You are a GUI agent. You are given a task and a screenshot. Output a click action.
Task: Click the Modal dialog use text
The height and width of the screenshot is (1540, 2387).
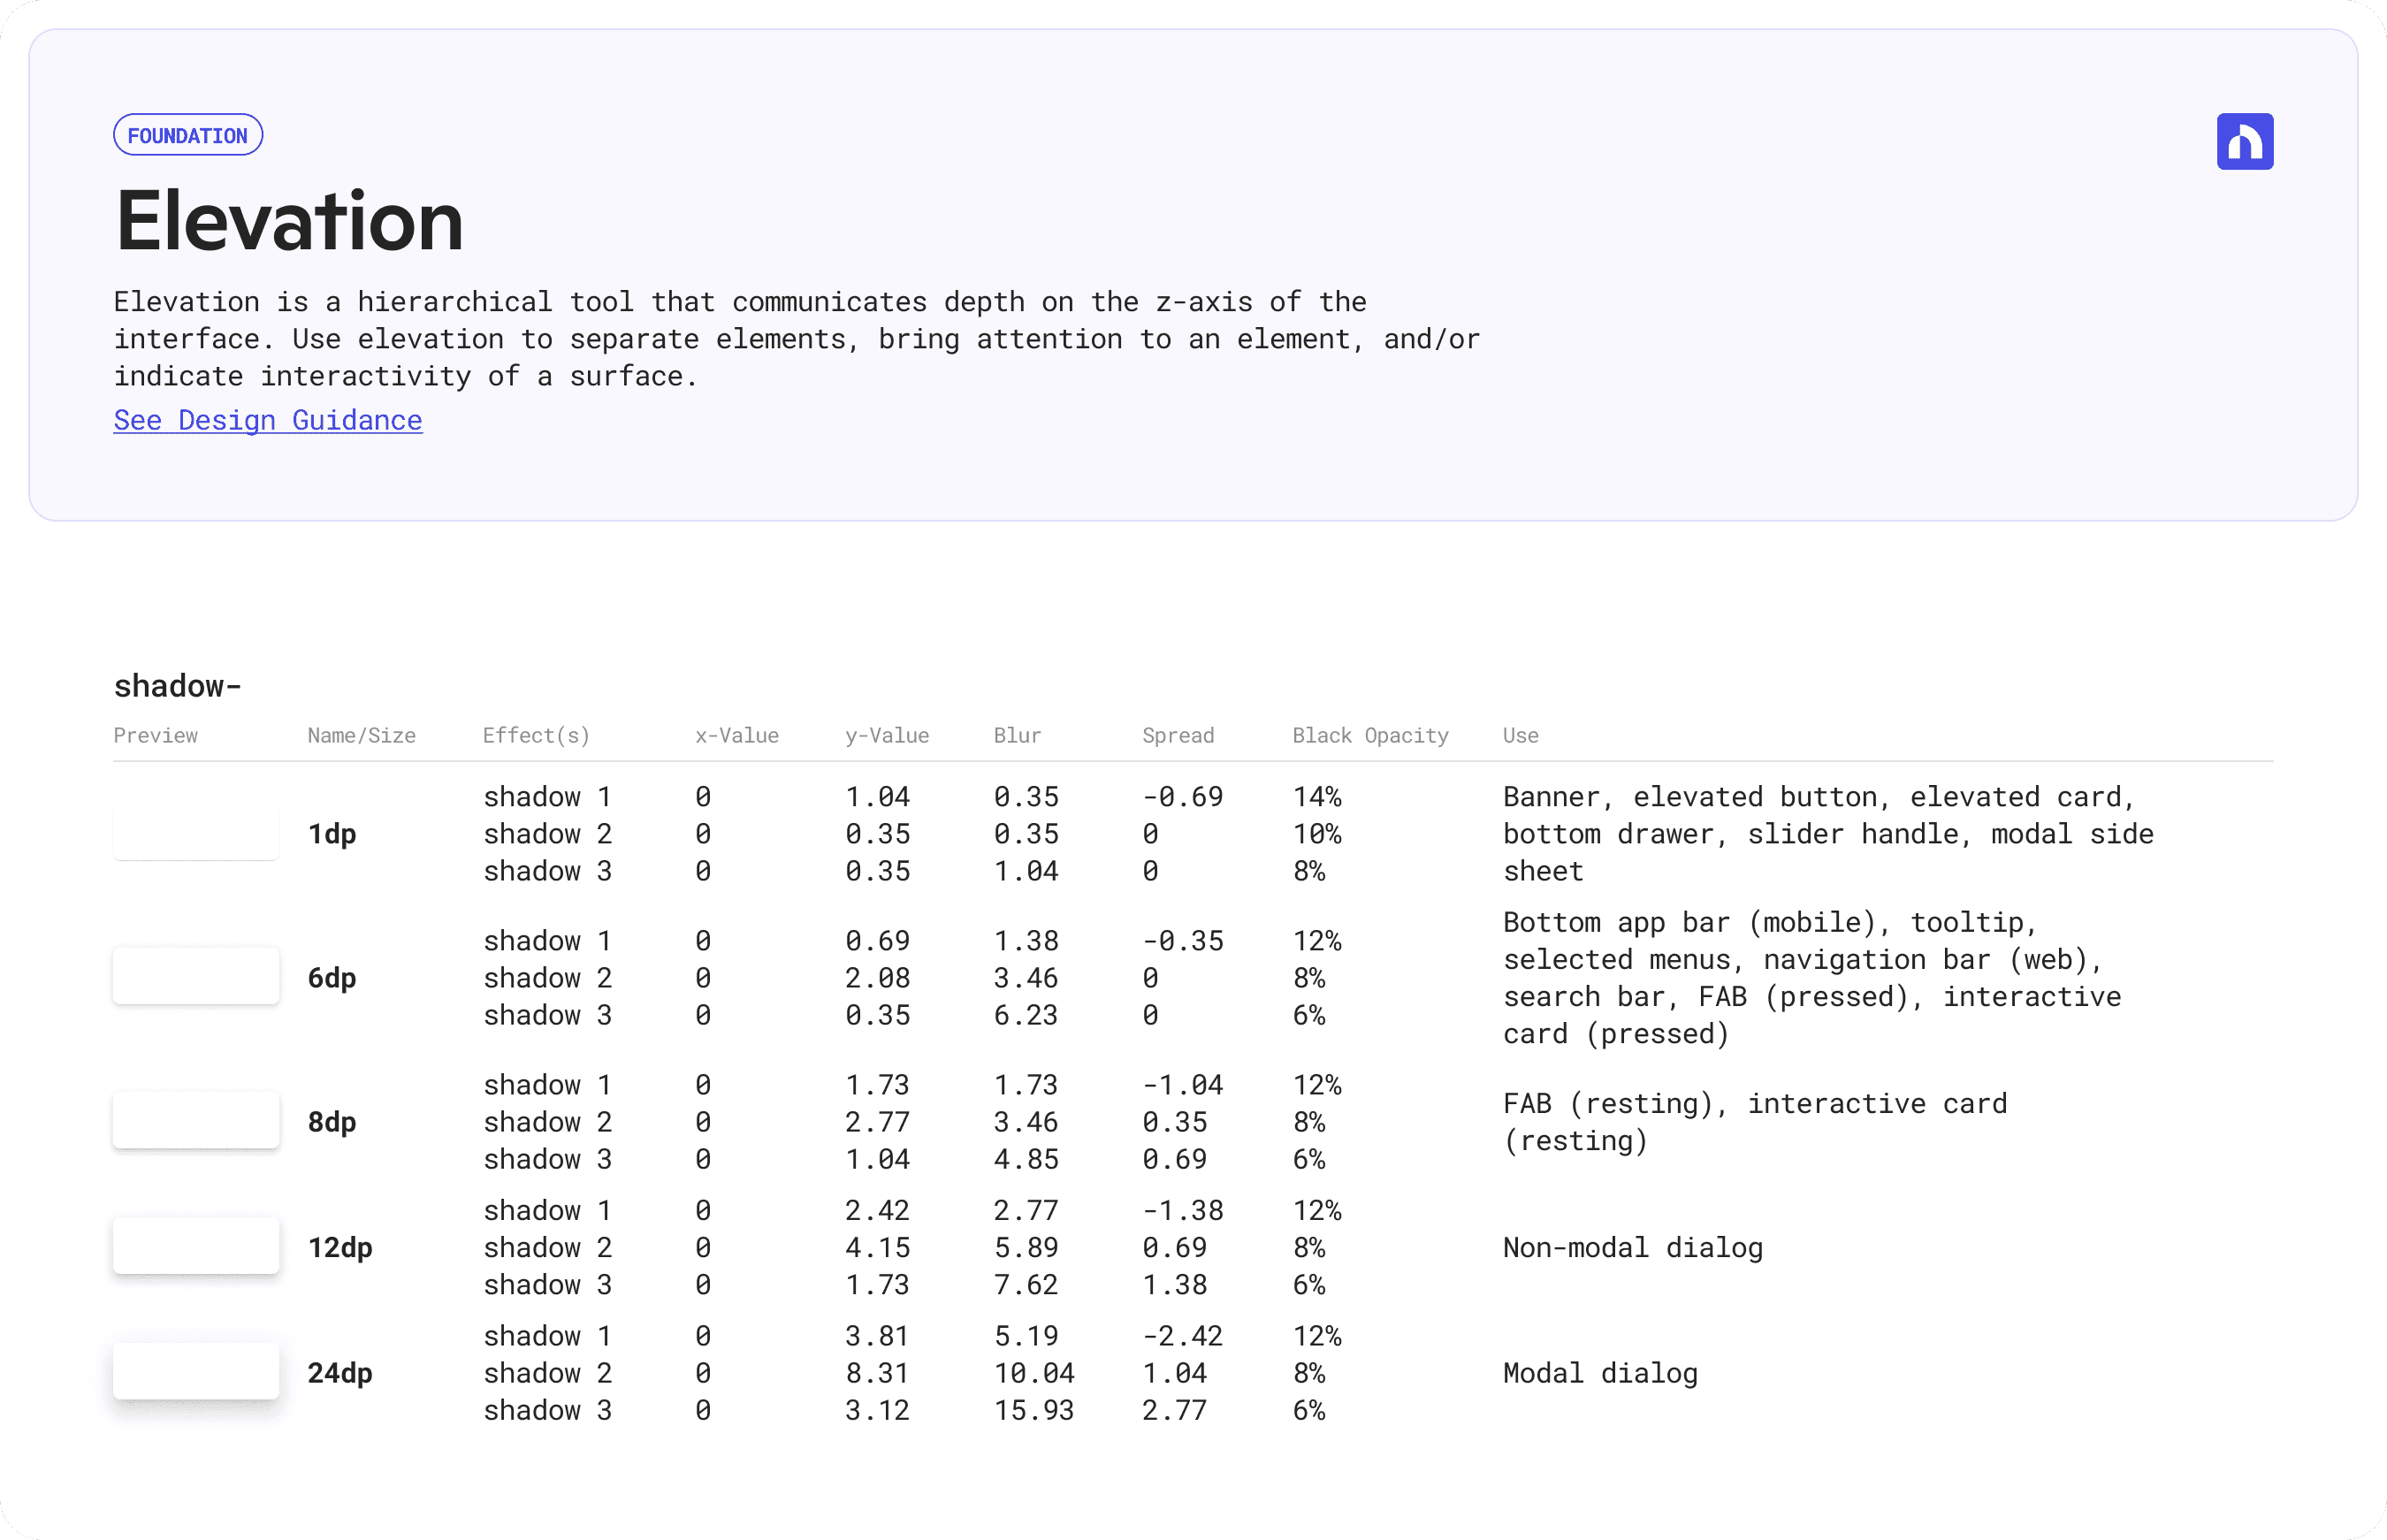(x=1599, y=1373)
